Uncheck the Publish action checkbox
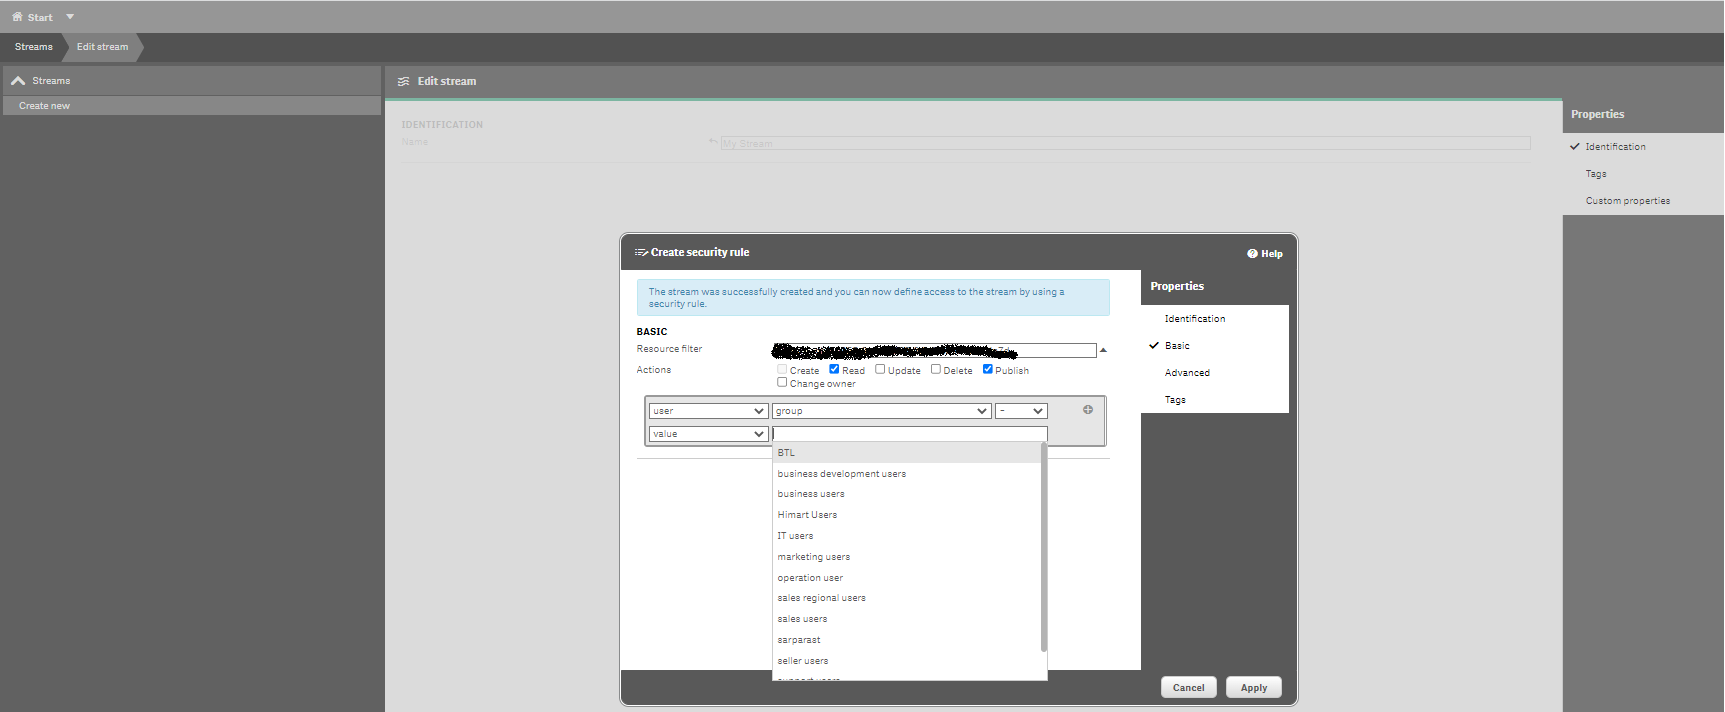Screen dimensions: 1725x712 (988, 369)
